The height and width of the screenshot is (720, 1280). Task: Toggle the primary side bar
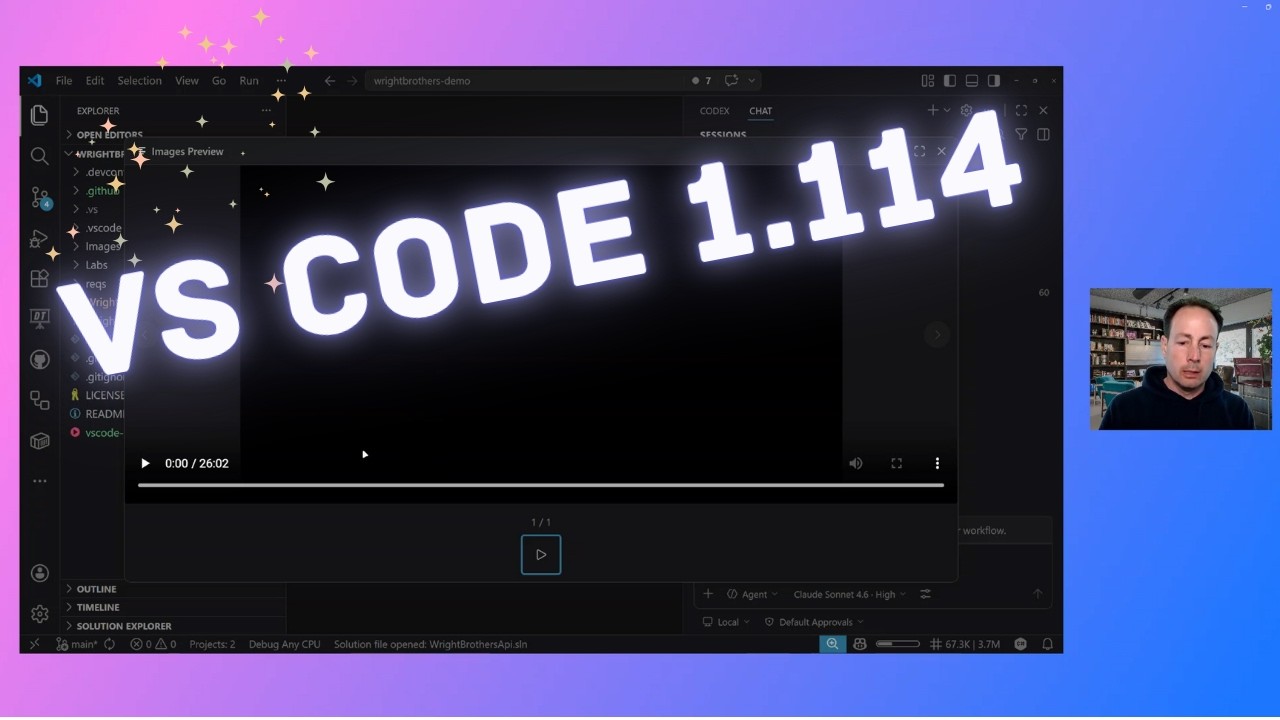(x=950, y=81)
